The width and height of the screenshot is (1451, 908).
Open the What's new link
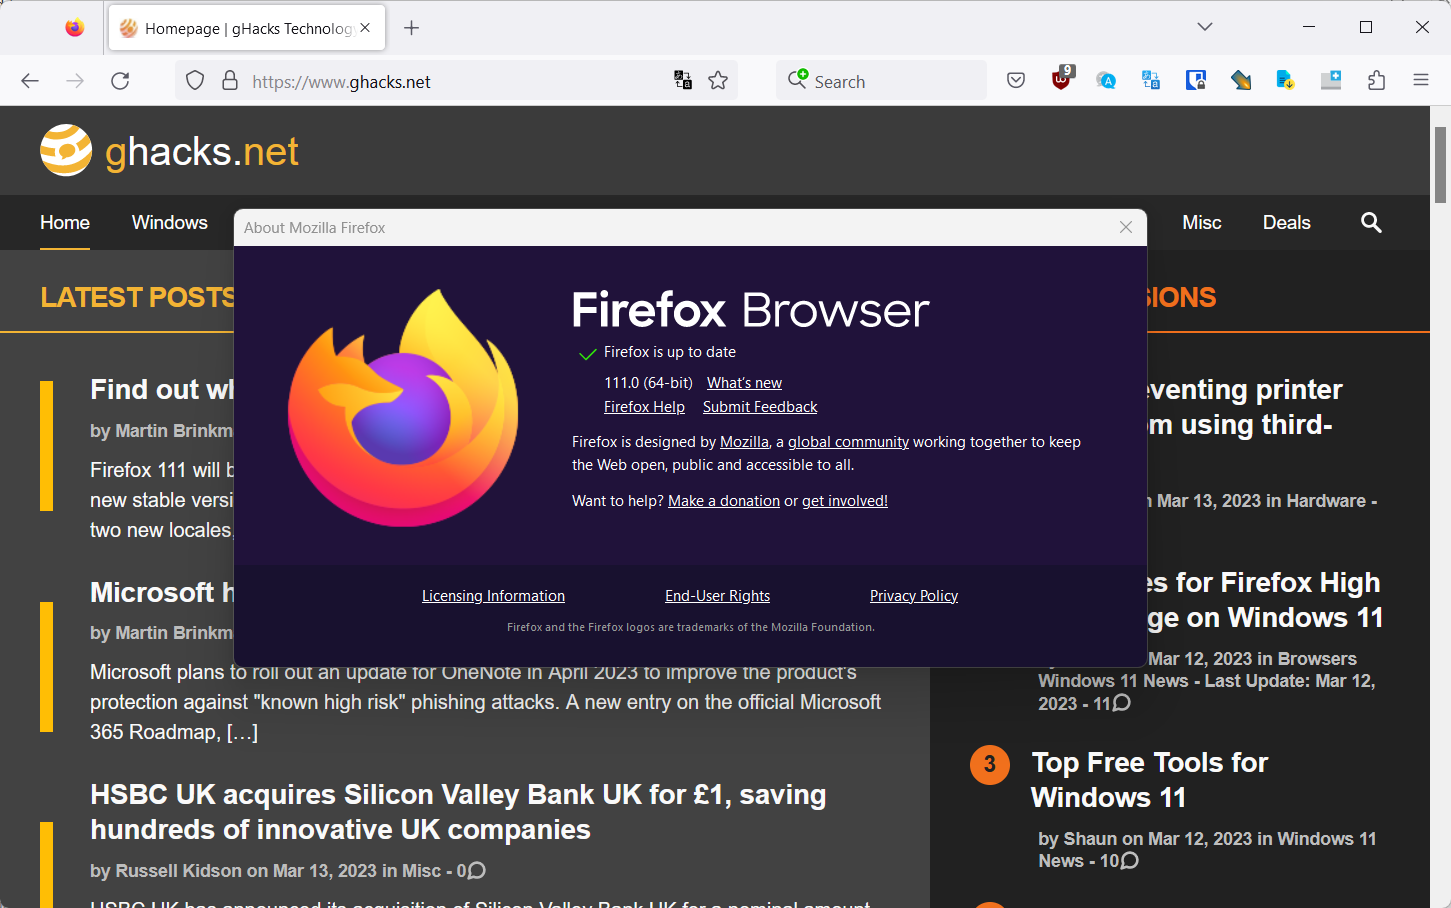coord(744,383)
